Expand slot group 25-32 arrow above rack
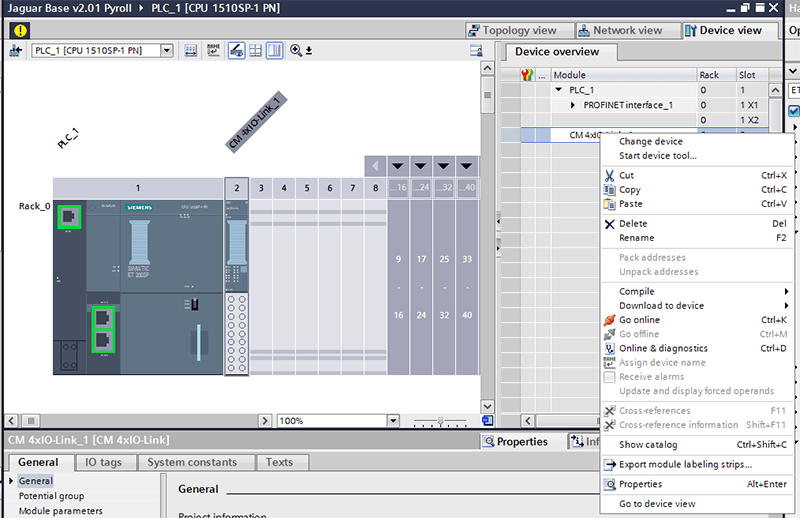 coord(443,166)
